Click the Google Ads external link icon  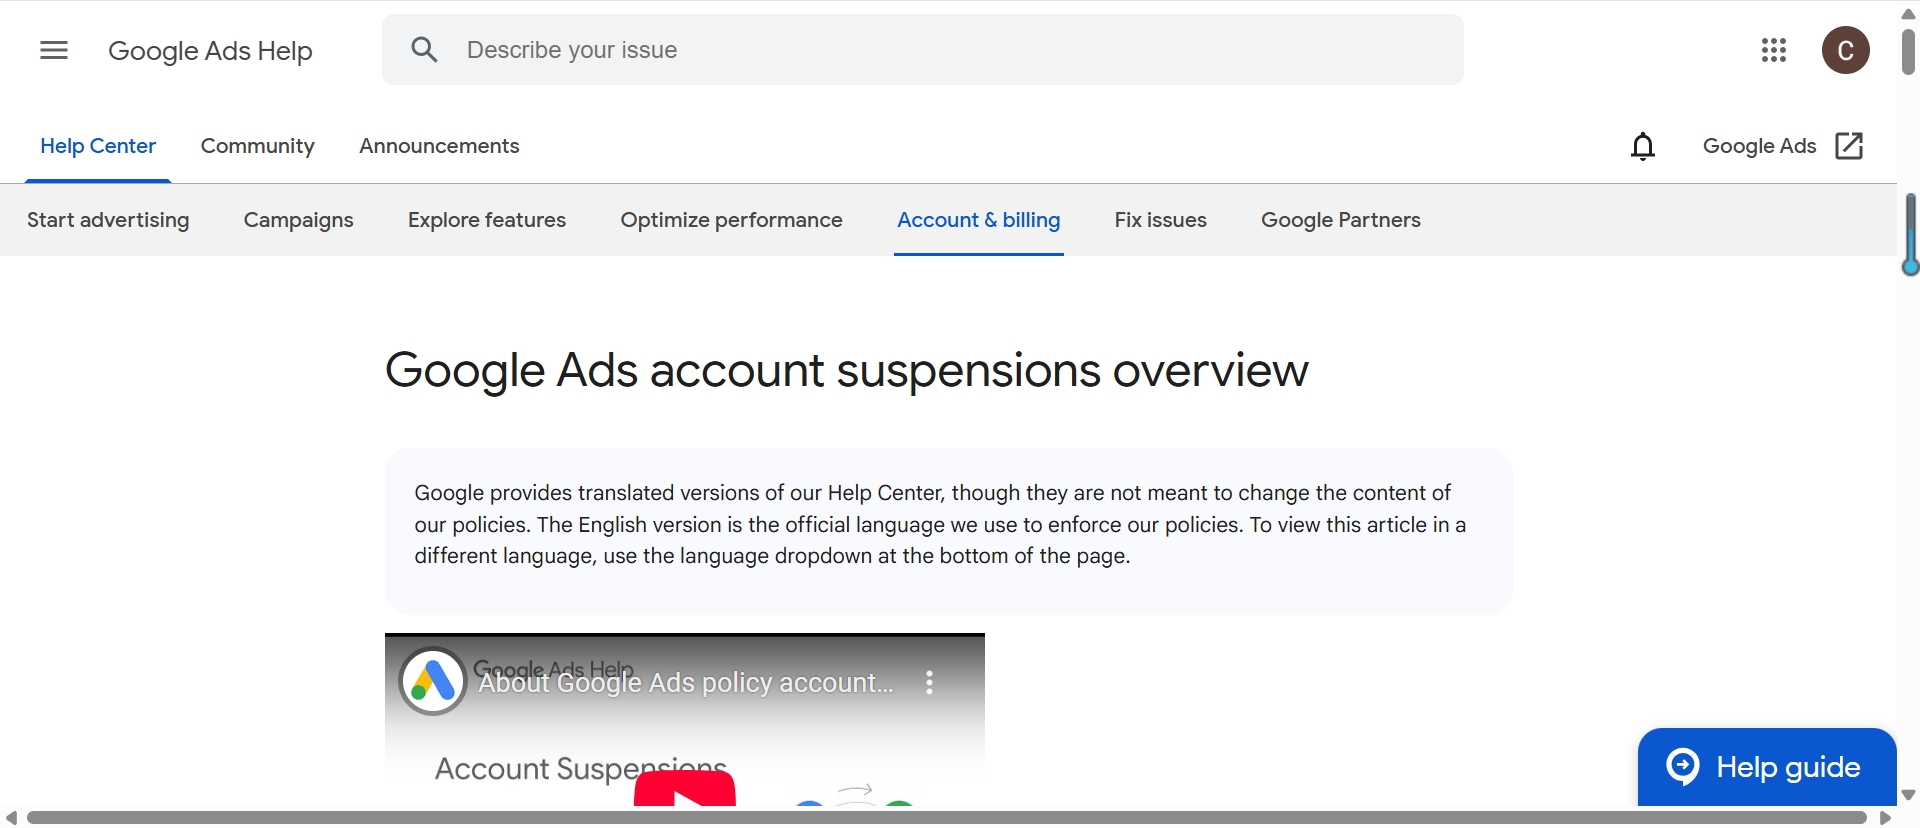(1849, 146)
